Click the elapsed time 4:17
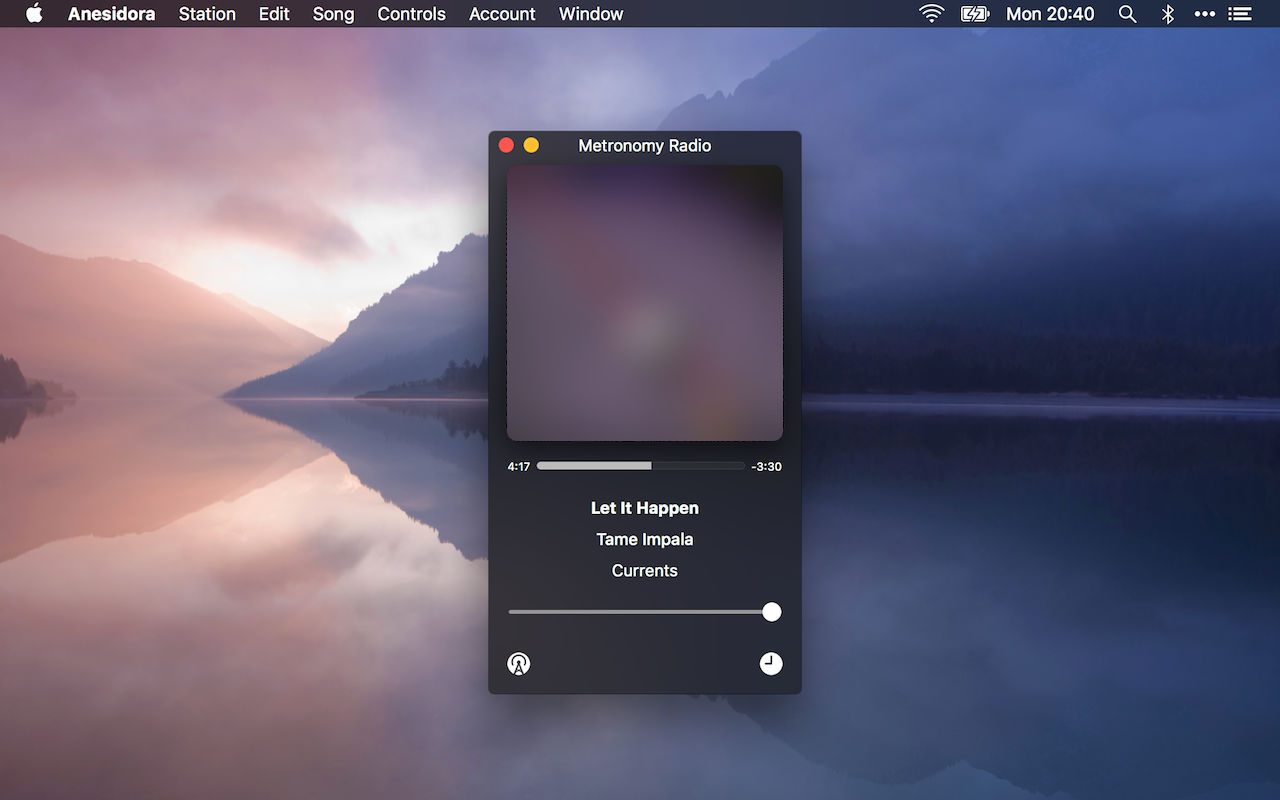This screenshot has height=800, width=1280. [519, 467]
